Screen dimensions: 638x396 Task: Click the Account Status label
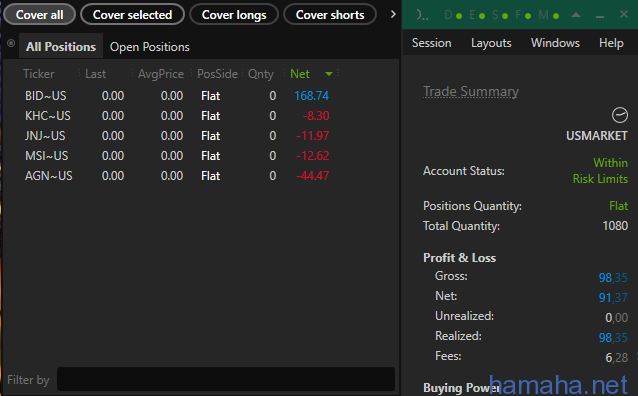[463, 171]
